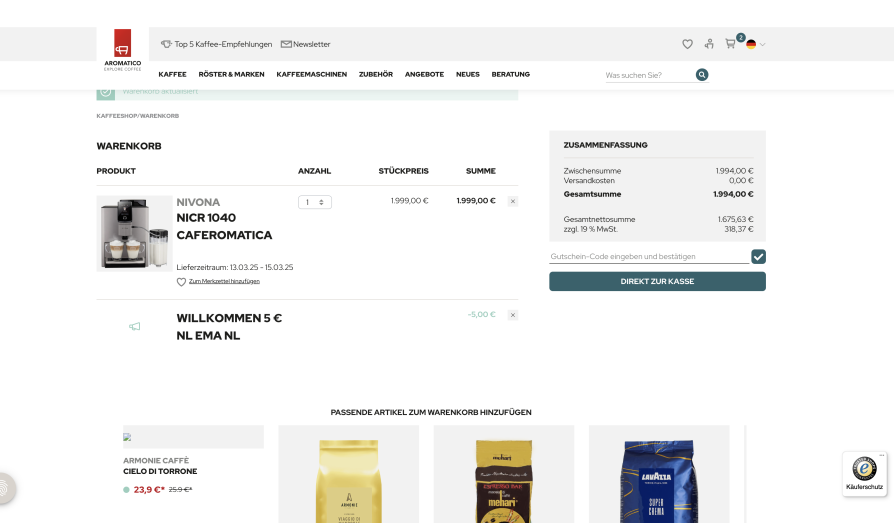Screen dimensions: 894x523
Task: Open NICR 1040 Caferomatica product title
Action: click(224, 226)
